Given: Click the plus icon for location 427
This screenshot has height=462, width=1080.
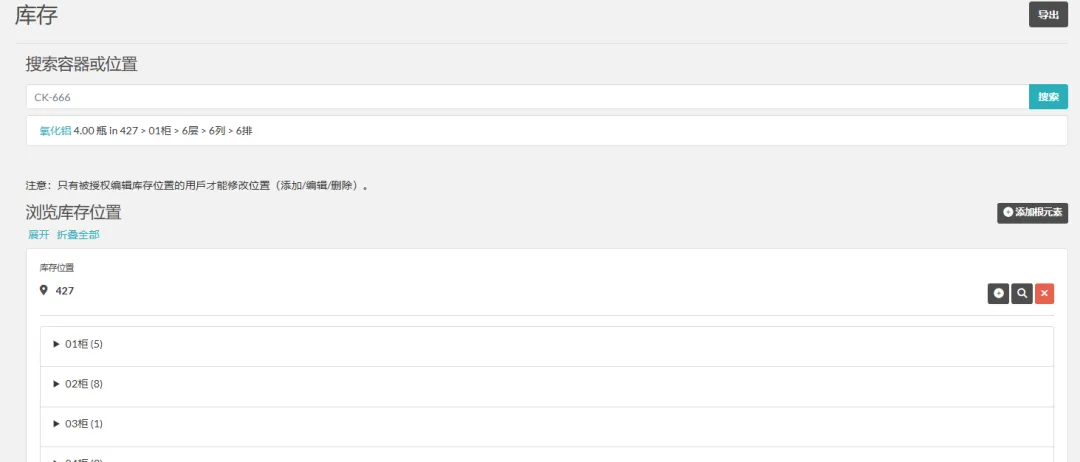Looking at the screenshot, I should coord(998,293).
